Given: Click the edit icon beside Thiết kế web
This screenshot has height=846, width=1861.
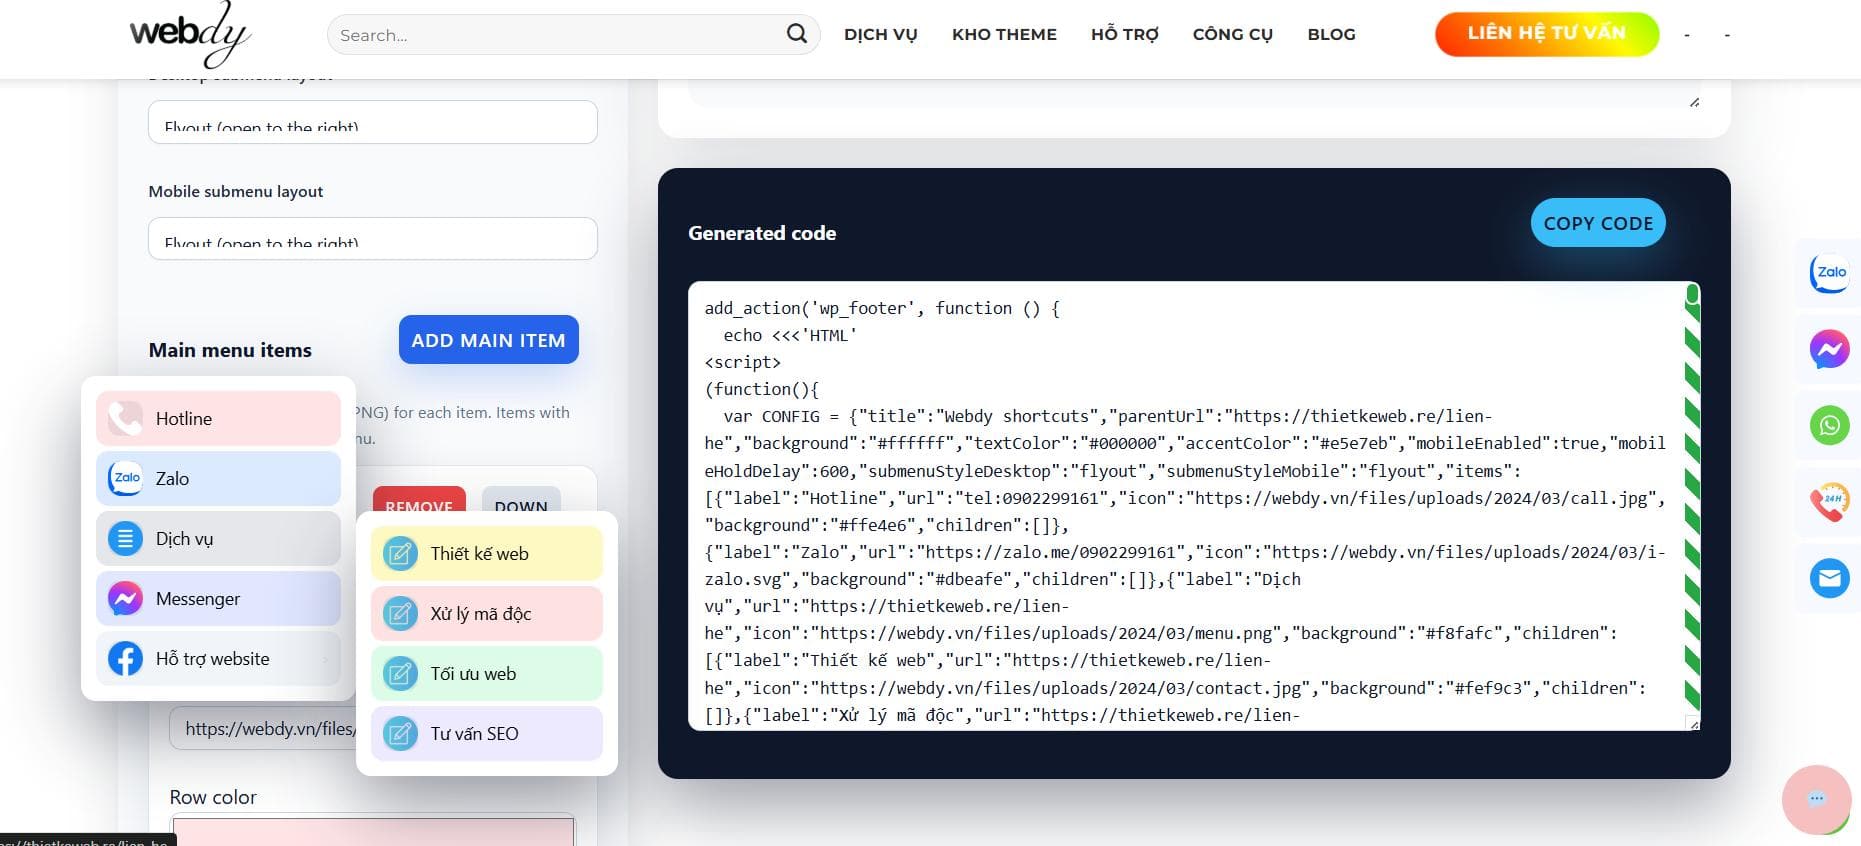Looking at the screenshot, I should [400, 553].
